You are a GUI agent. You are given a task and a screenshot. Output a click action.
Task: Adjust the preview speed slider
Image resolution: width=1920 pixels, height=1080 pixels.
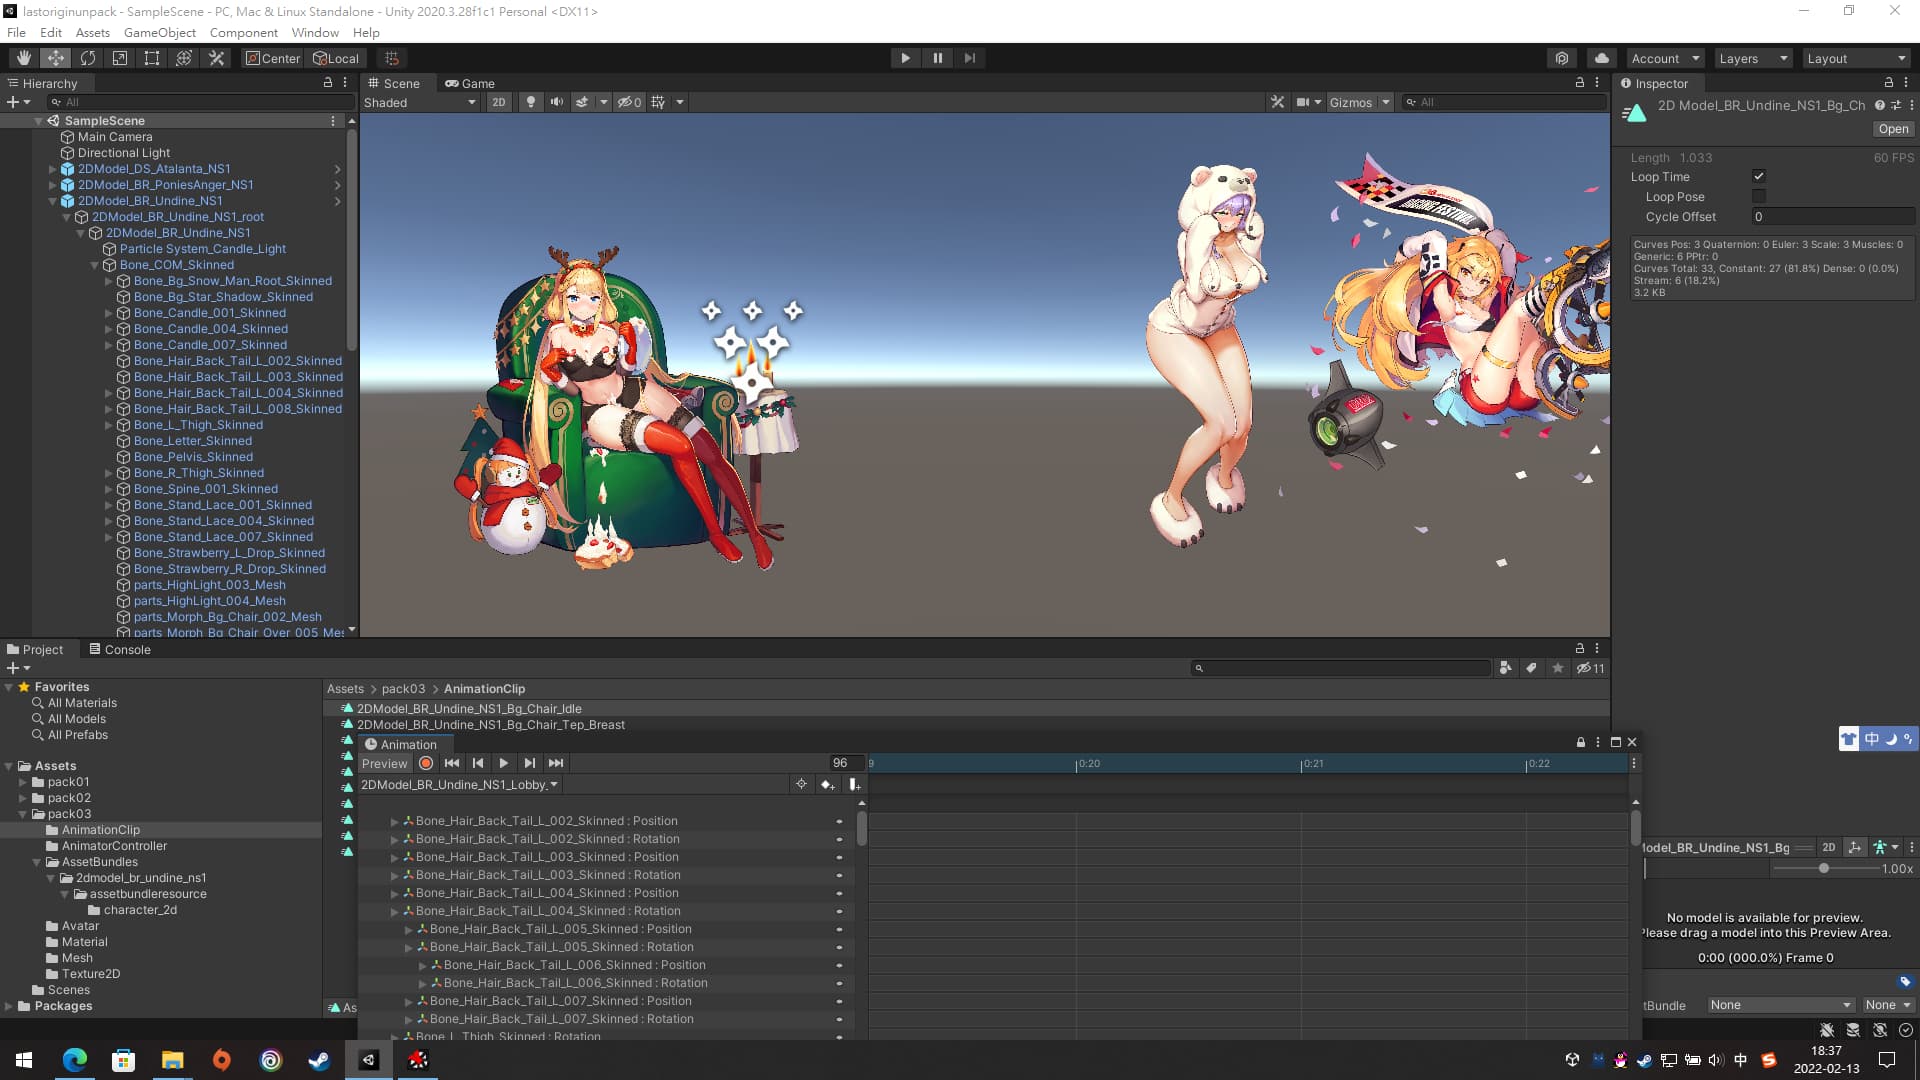click(1824, 868)
